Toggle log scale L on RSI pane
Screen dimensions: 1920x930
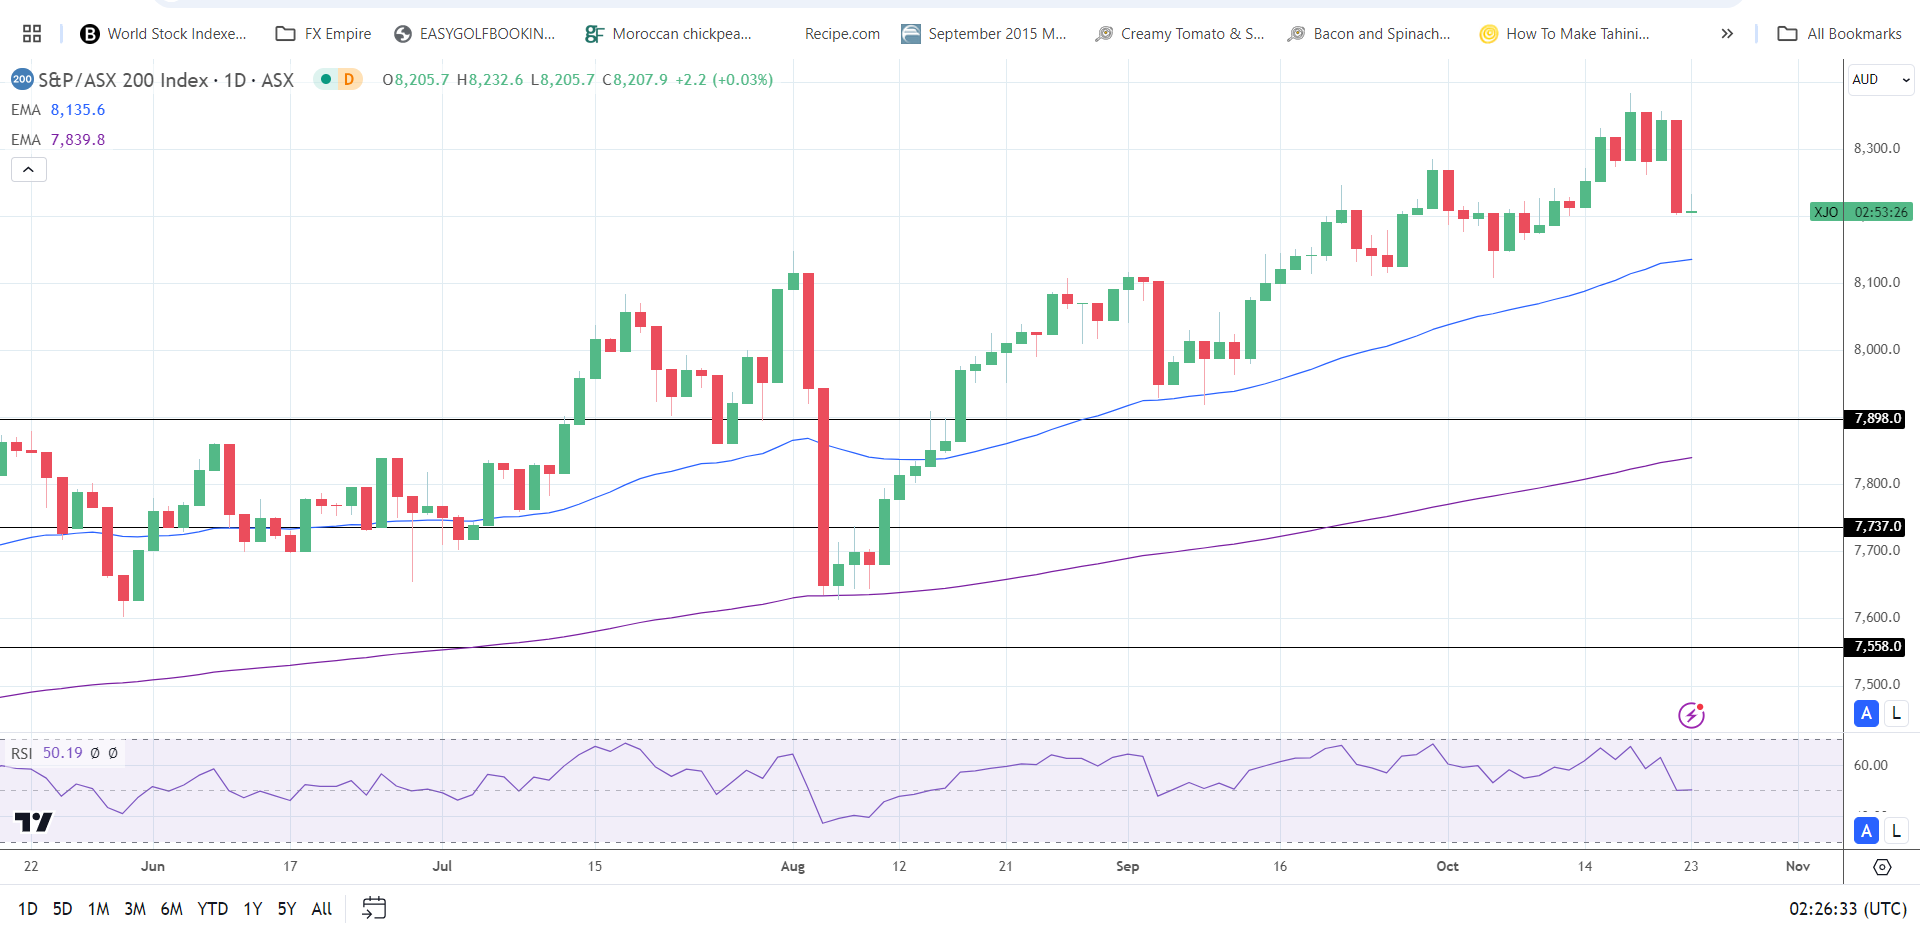point(1896,831)
